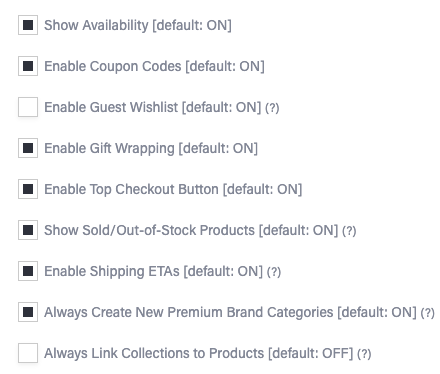Open help (?) for Sold/Out-of-Stock Products
440x374 pixels.
349,231
